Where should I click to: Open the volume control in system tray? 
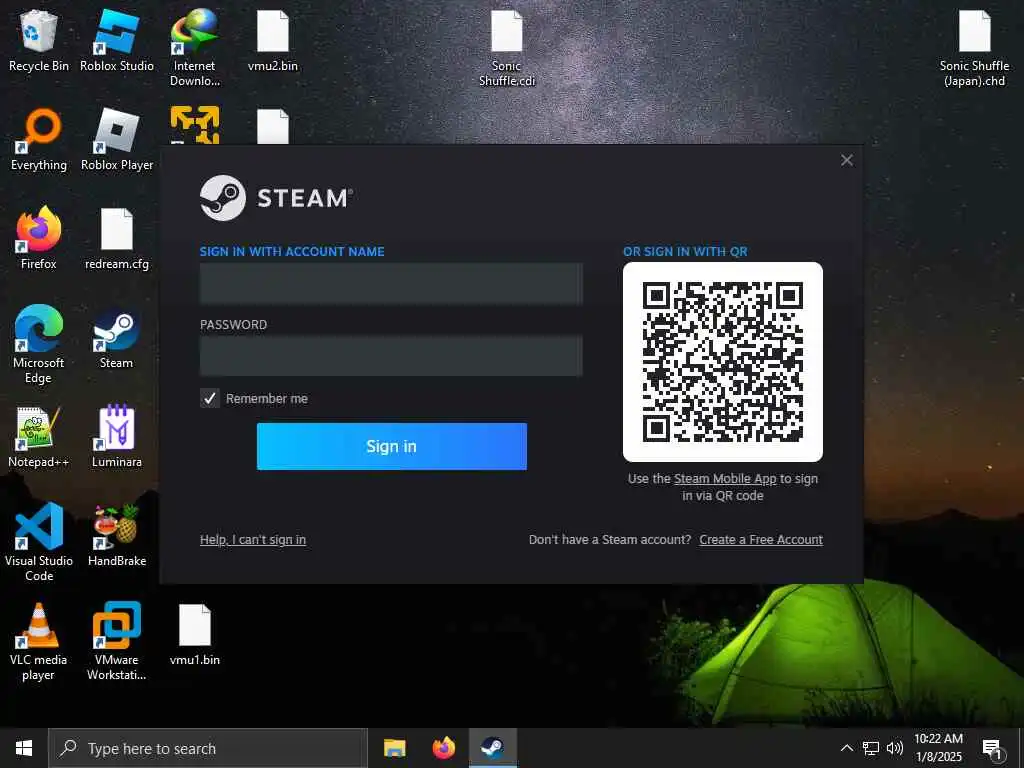point(895,748)
